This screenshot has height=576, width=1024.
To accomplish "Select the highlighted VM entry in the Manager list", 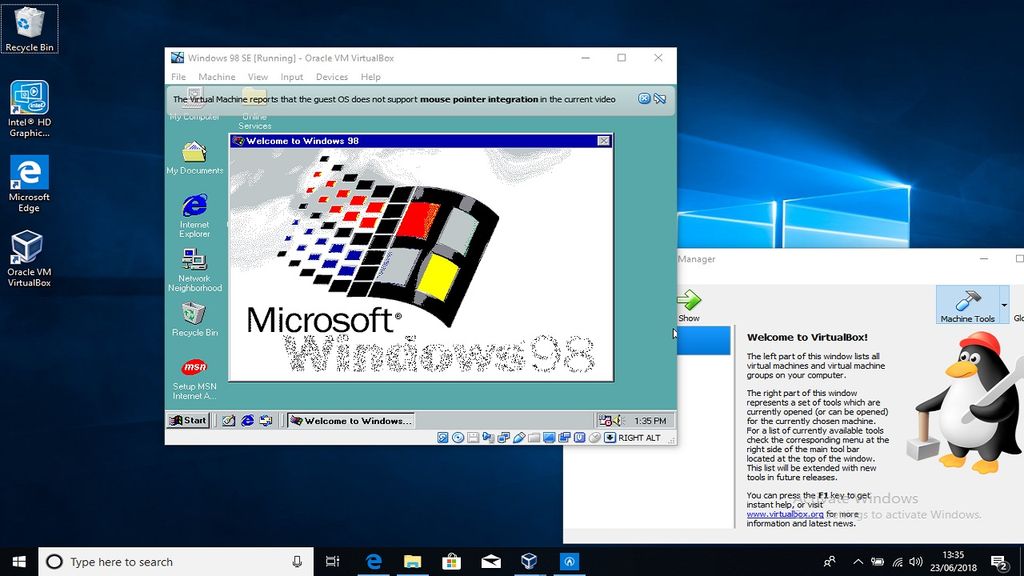I will pyautogui.click(x=703, y=340).
